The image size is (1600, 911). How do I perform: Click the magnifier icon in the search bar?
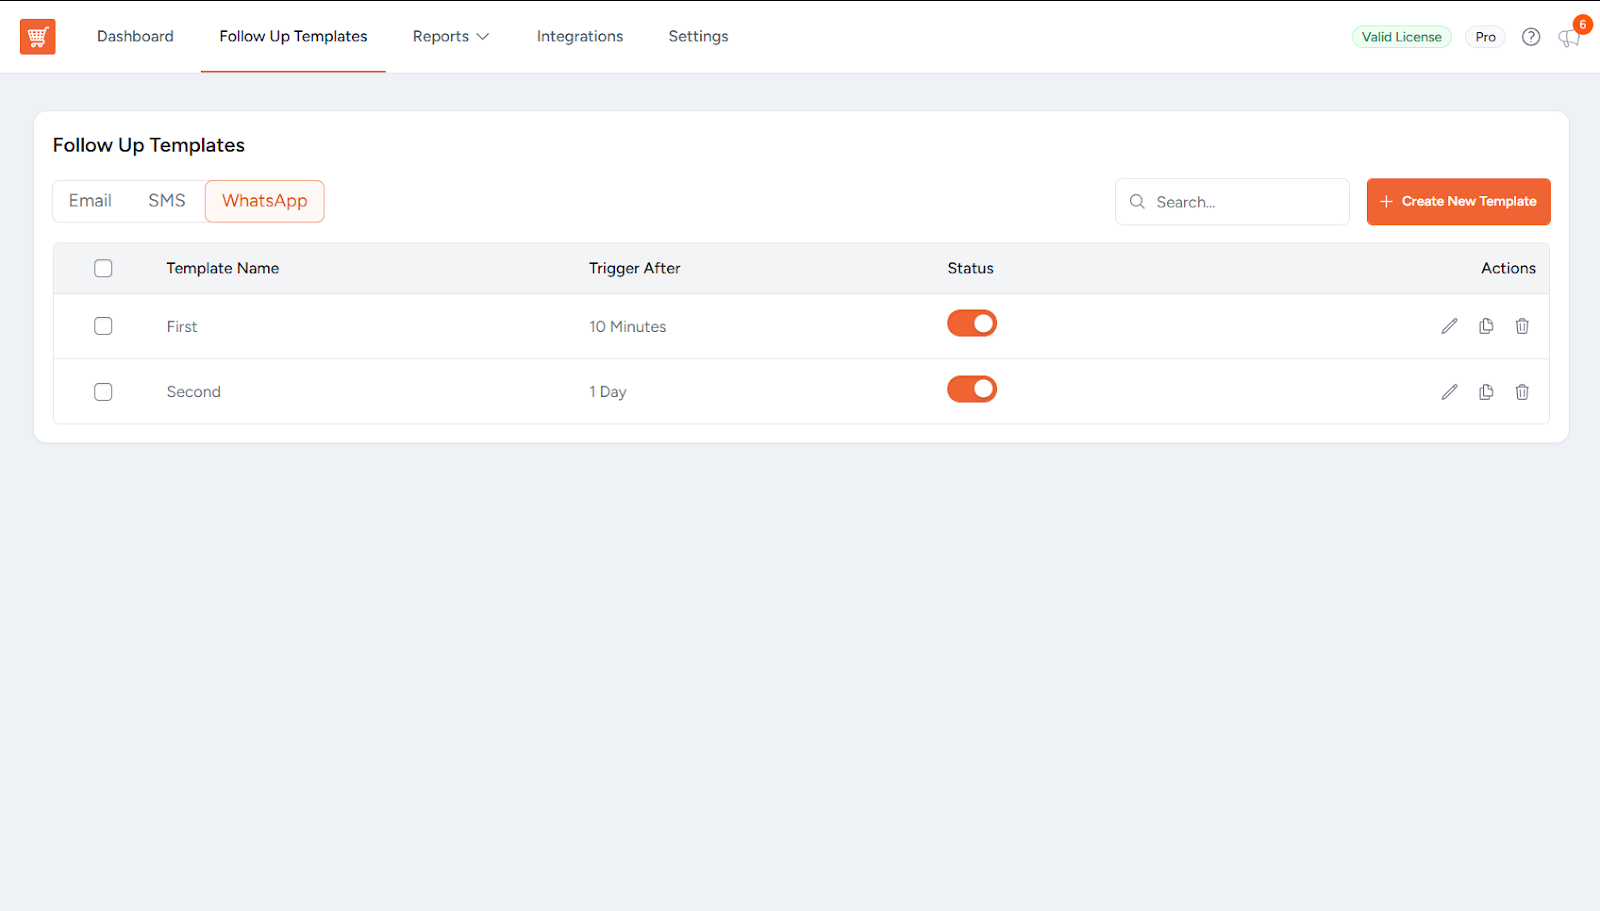click(1137, 201)
